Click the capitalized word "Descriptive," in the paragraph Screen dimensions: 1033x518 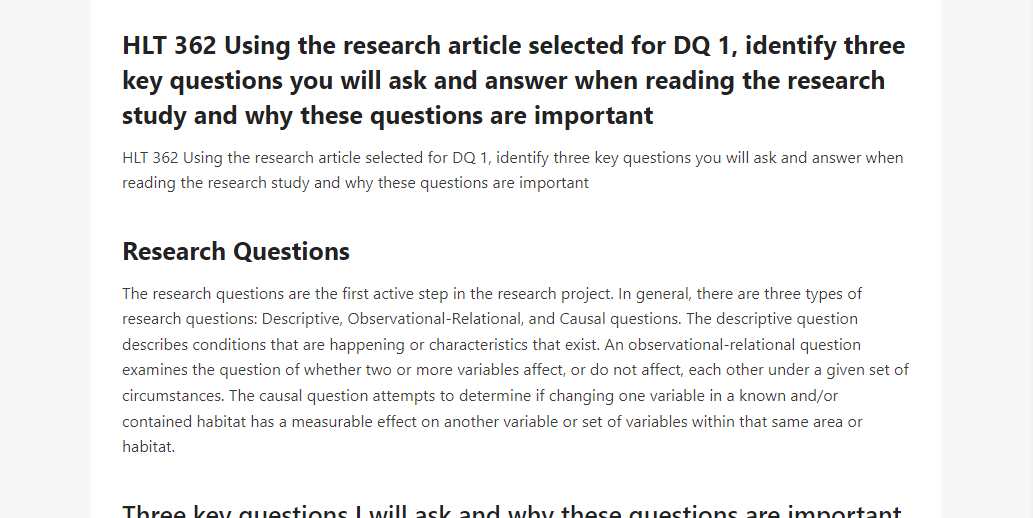pos(301,319)
